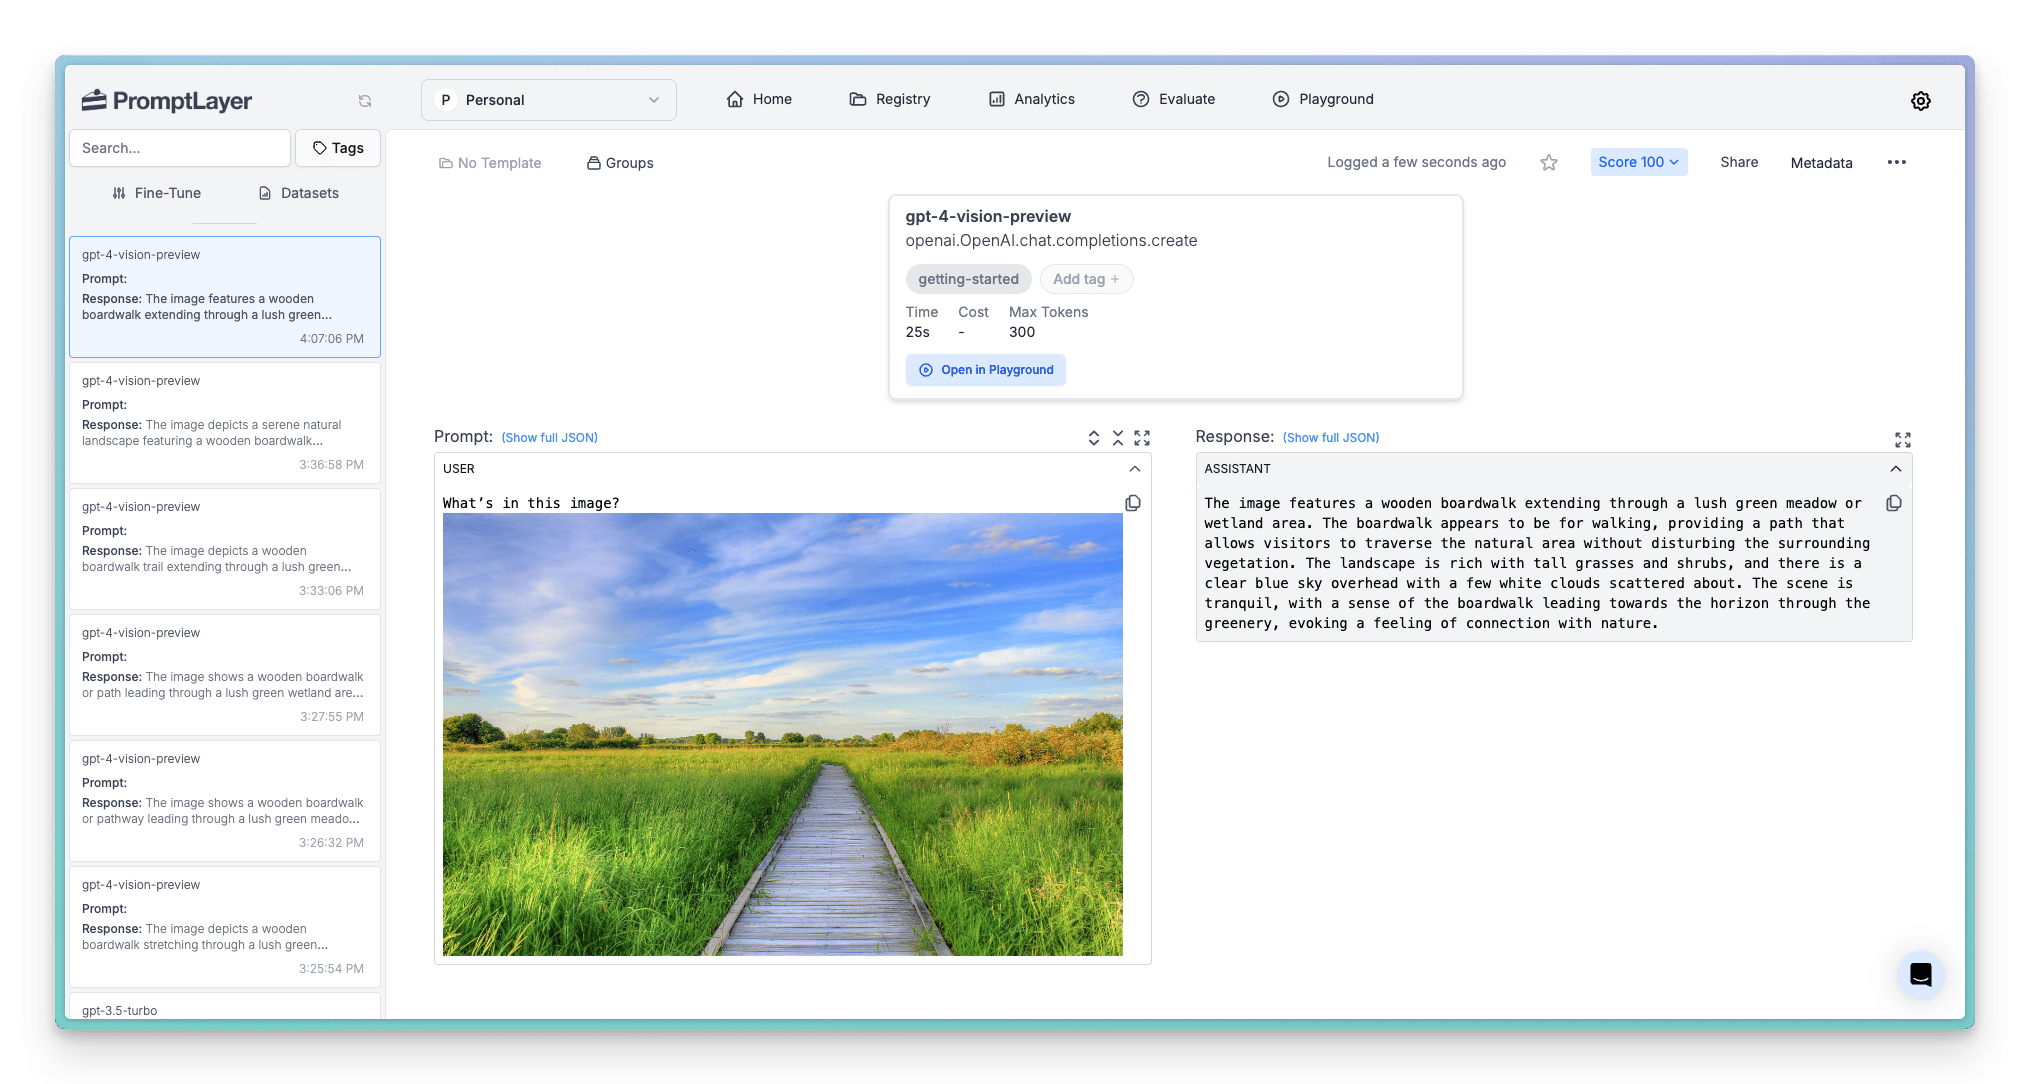Copy the user prompt text
Screen dimensions: 2030x1084
(x=1133, y=503)
